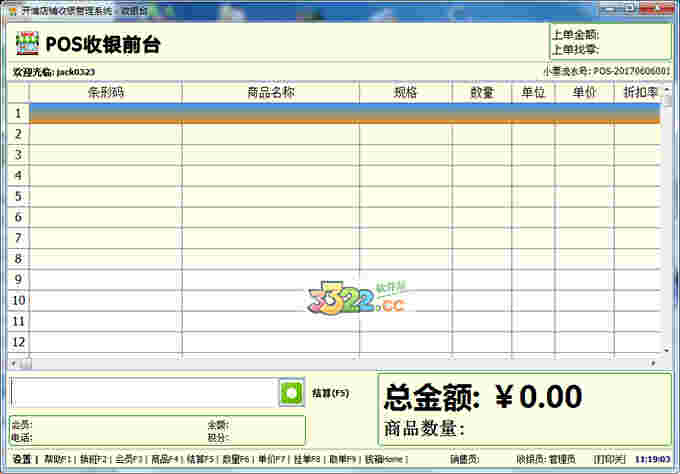
Task: Click the 规格 column header
Action: coord(405,92)
